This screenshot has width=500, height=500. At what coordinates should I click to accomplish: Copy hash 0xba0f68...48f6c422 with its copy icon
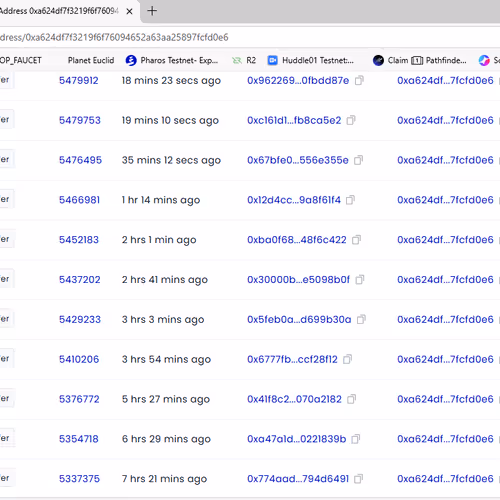356,240
